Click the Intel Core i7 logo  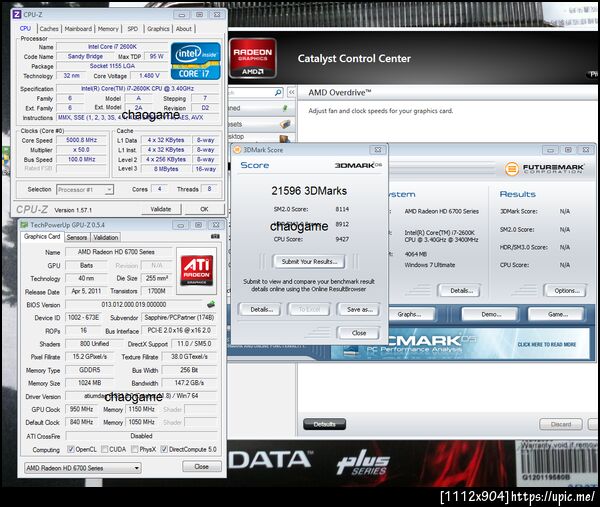point(196,61)
